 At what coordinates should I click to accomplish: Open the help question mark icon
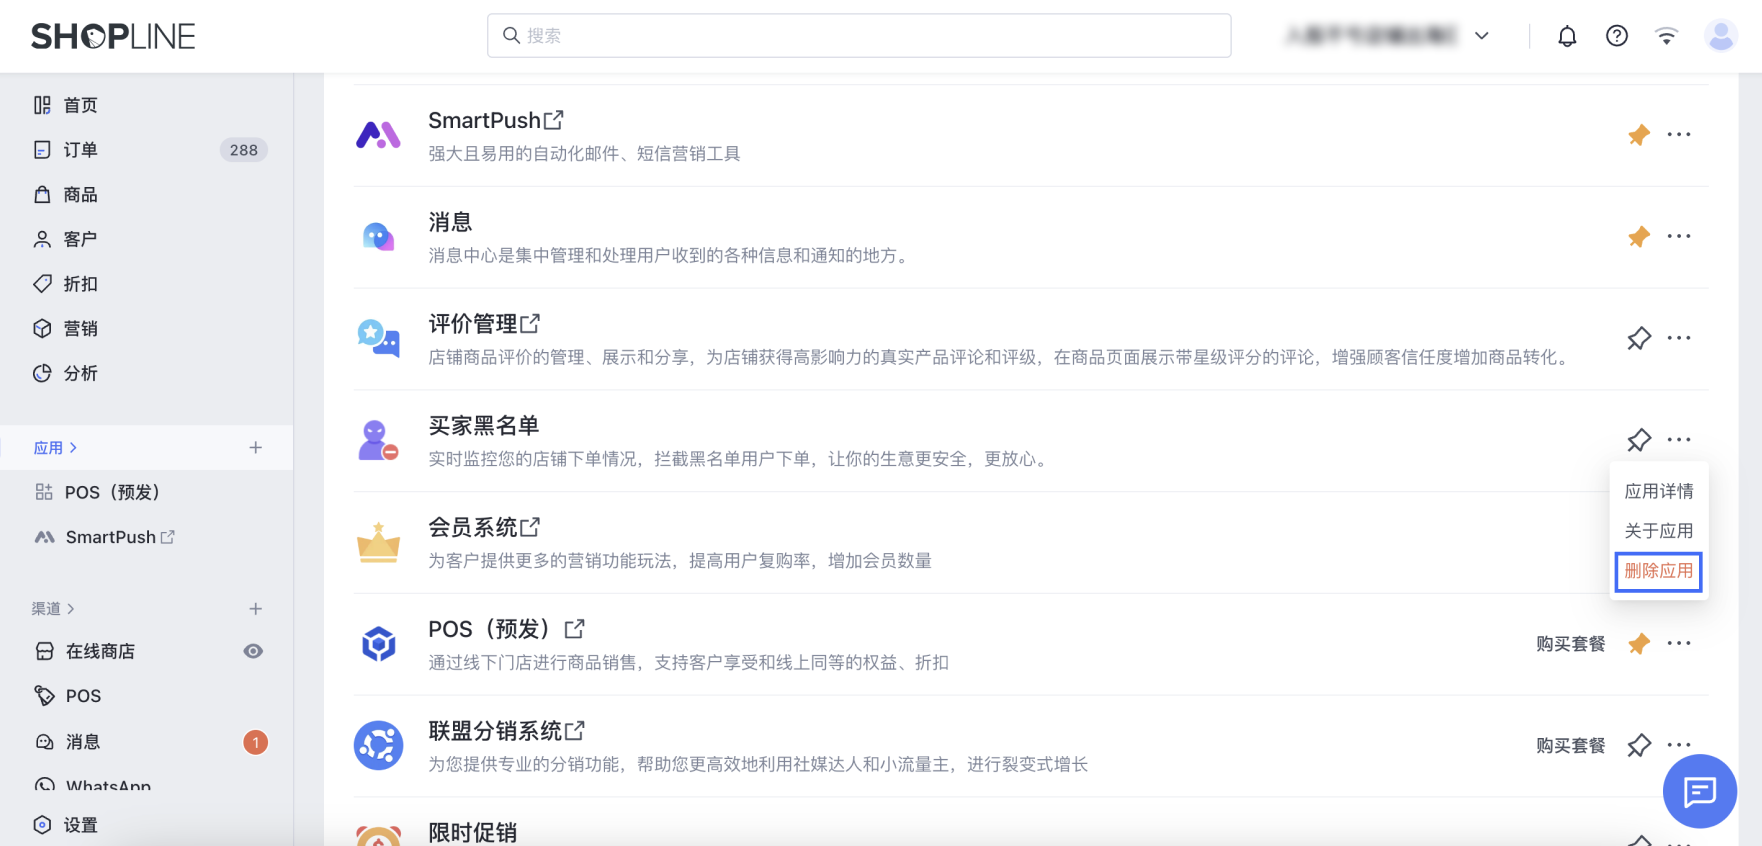tap(1617, 36)
